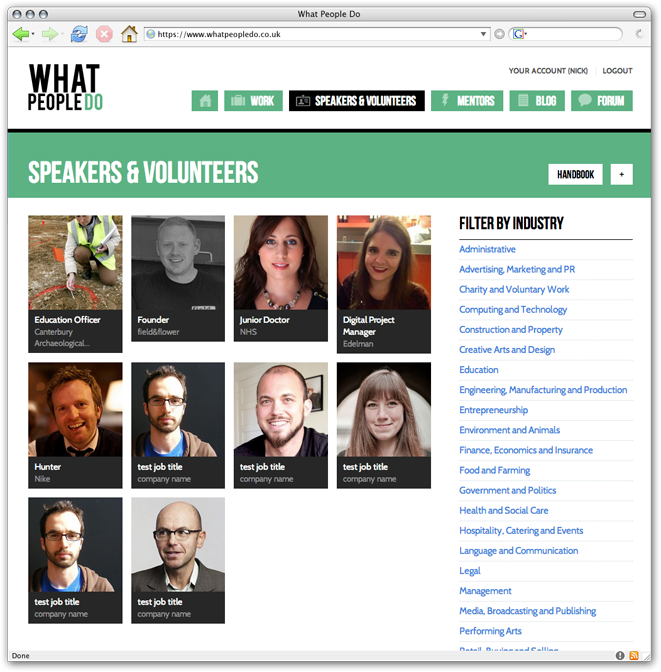Click the browser forward arrow
The width and height of the screenshot is (661, 672).
point(49,33)
